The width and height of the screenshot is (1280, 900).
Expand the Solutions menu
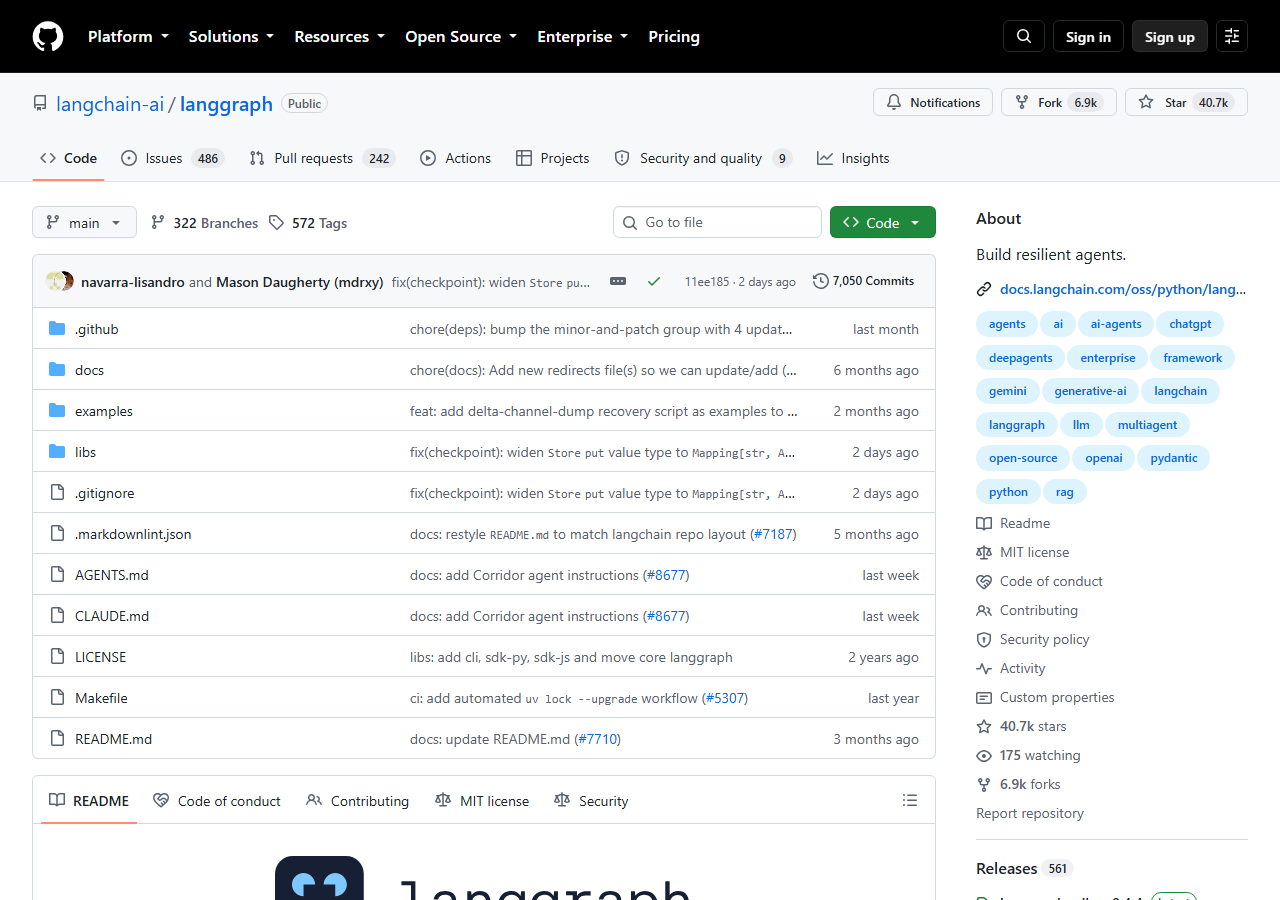coord(231,36)
